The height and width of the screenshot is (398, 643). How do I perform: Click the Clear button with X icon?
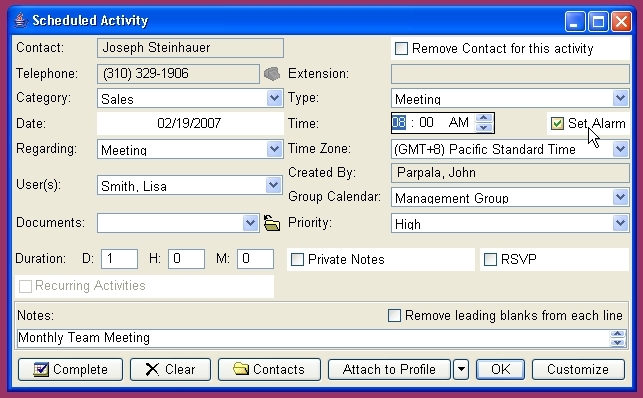pos(170,369)
